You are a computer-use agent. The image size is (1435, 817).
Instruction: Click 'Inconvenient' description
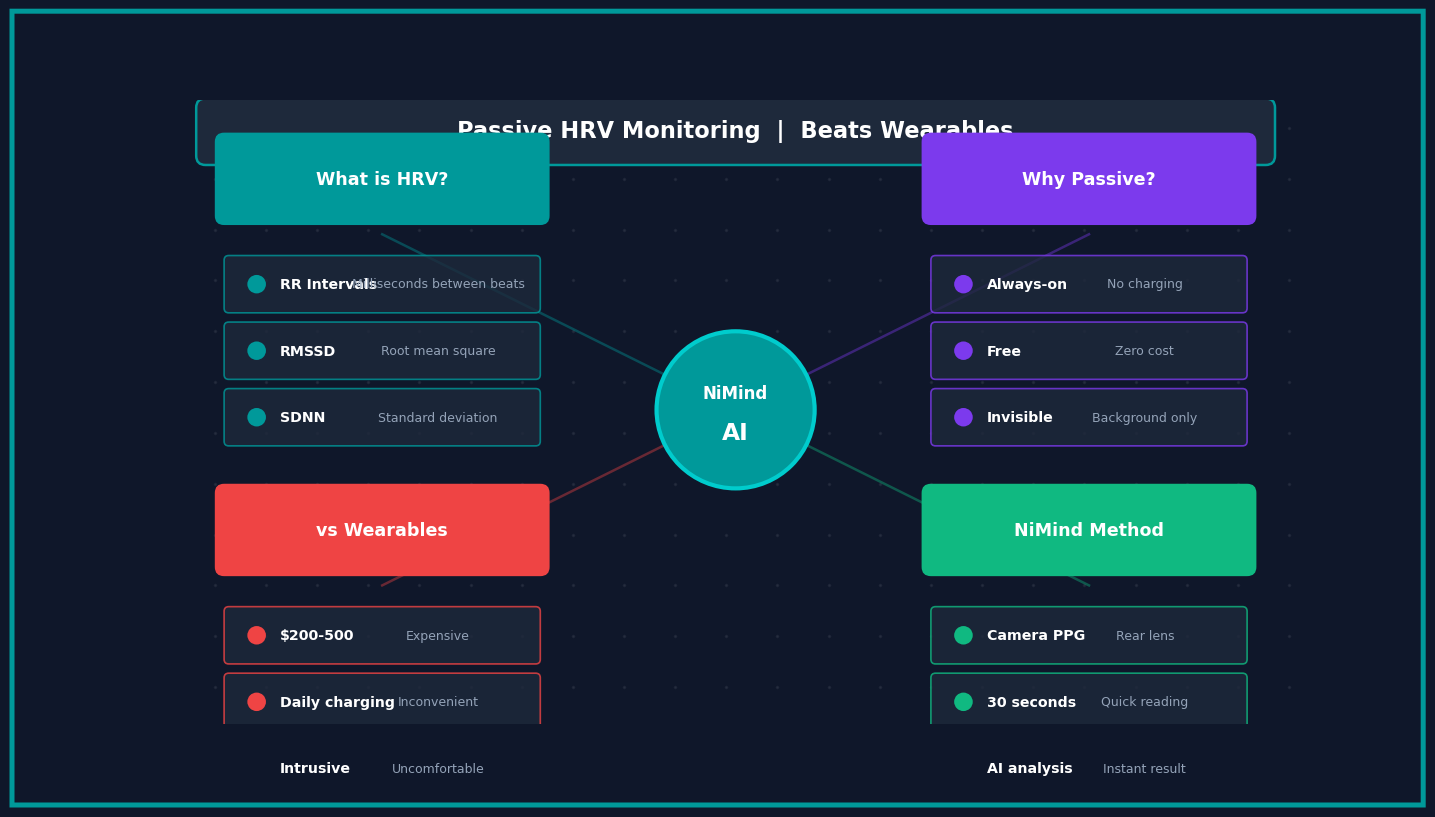[438, 703]
